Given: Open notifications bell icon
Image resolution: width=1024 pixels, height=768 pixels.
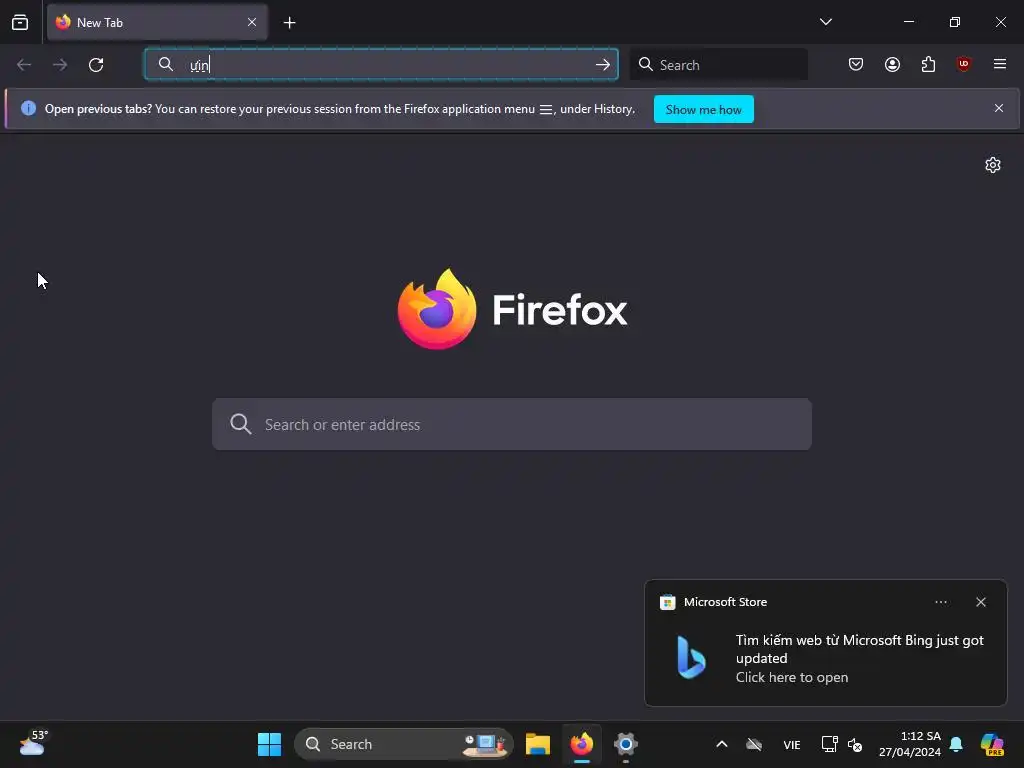Looking at the screenshot, I should (x=955, y=744).
